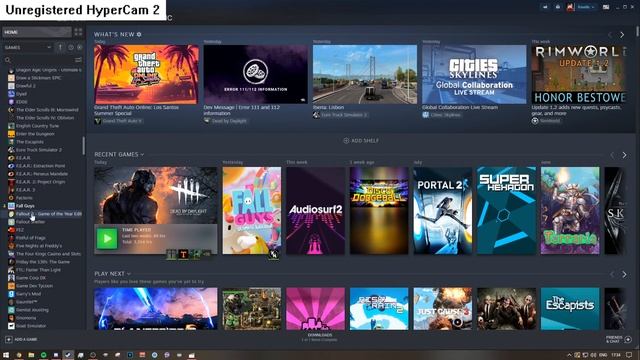This screenshot has width=640, height=360.
Task: Select Five Nights at Freddy's in the list
Action: click(x=39, y=246)
